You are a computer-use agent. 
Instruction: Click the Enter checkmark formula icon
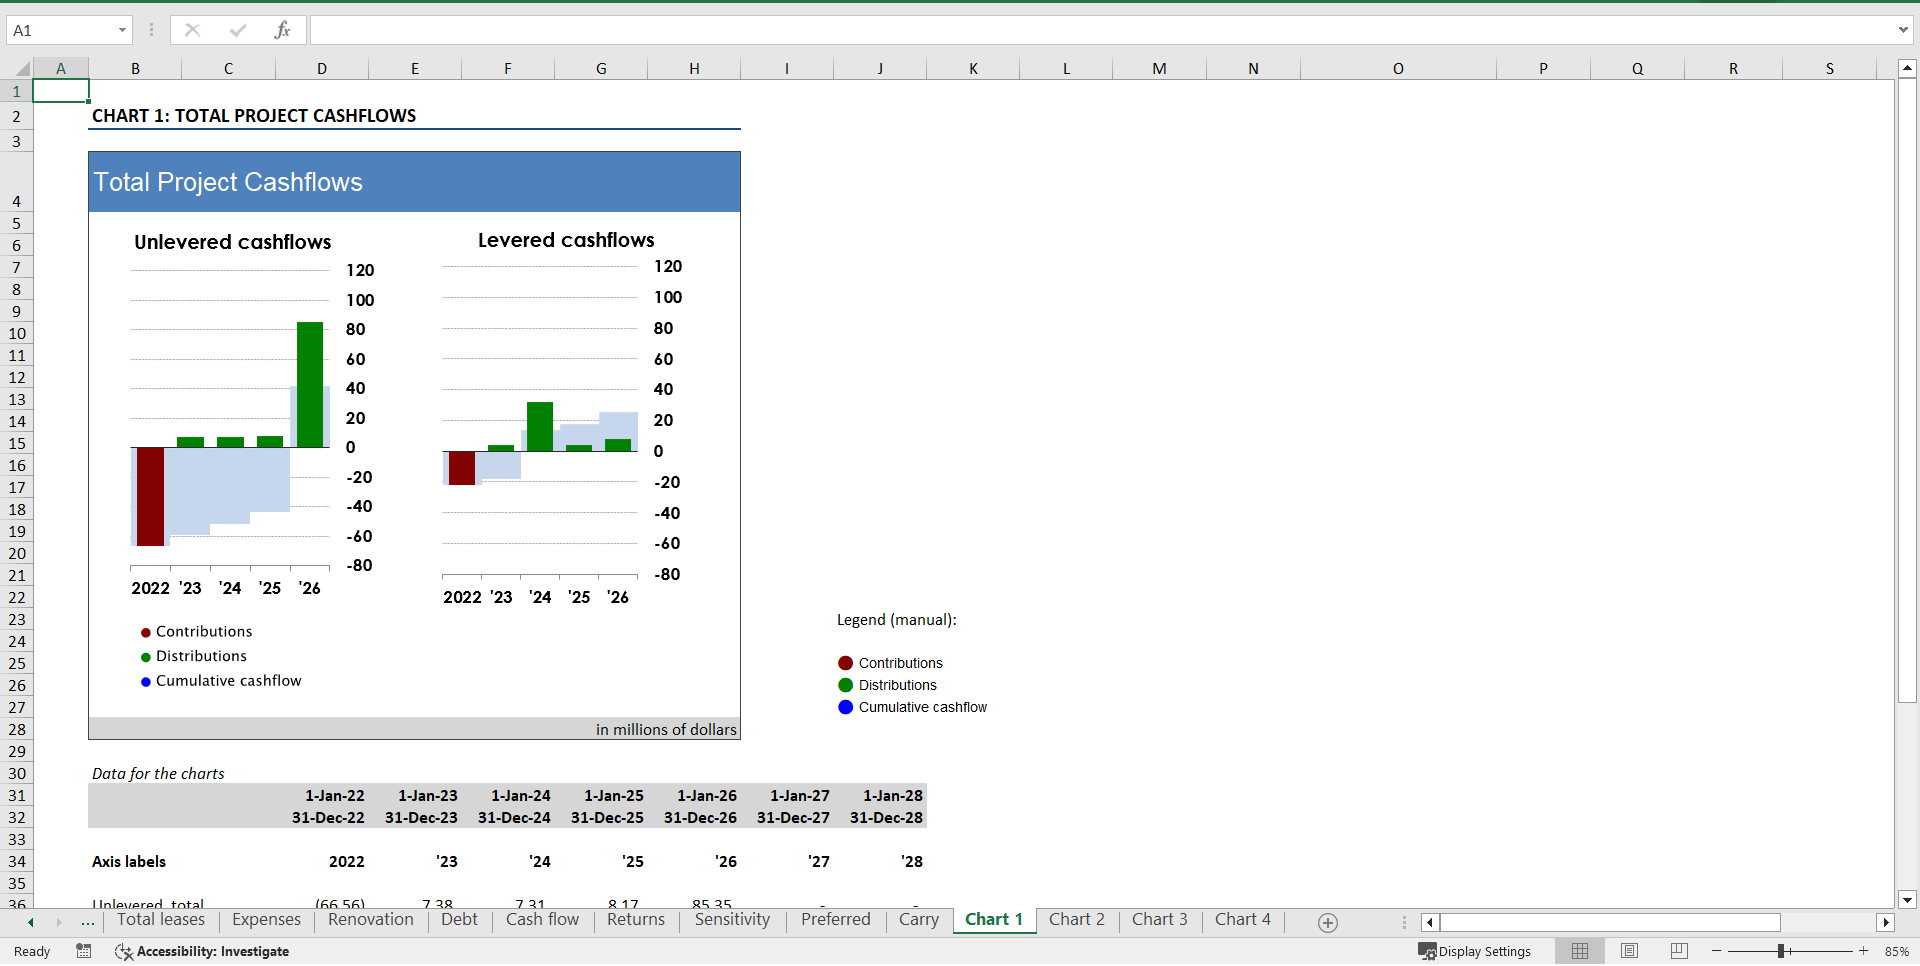click(x=238, y=30)
